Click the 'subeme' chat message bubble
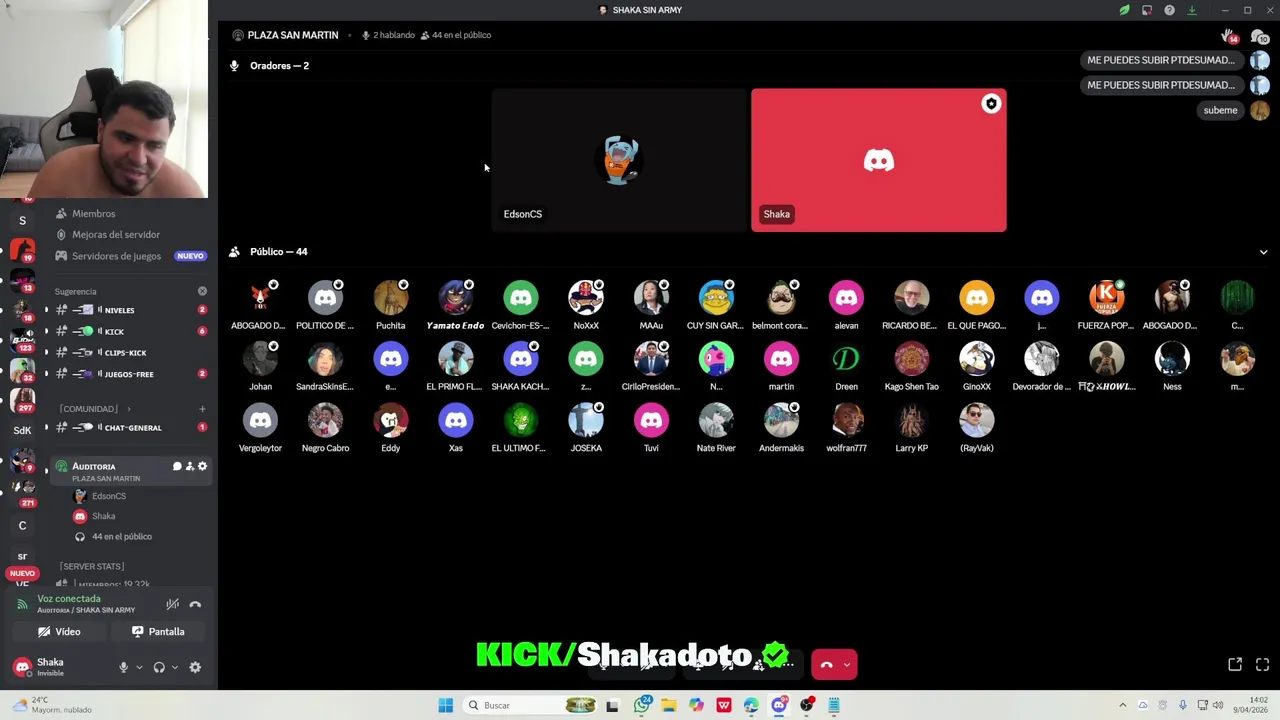 [1220, 110]
